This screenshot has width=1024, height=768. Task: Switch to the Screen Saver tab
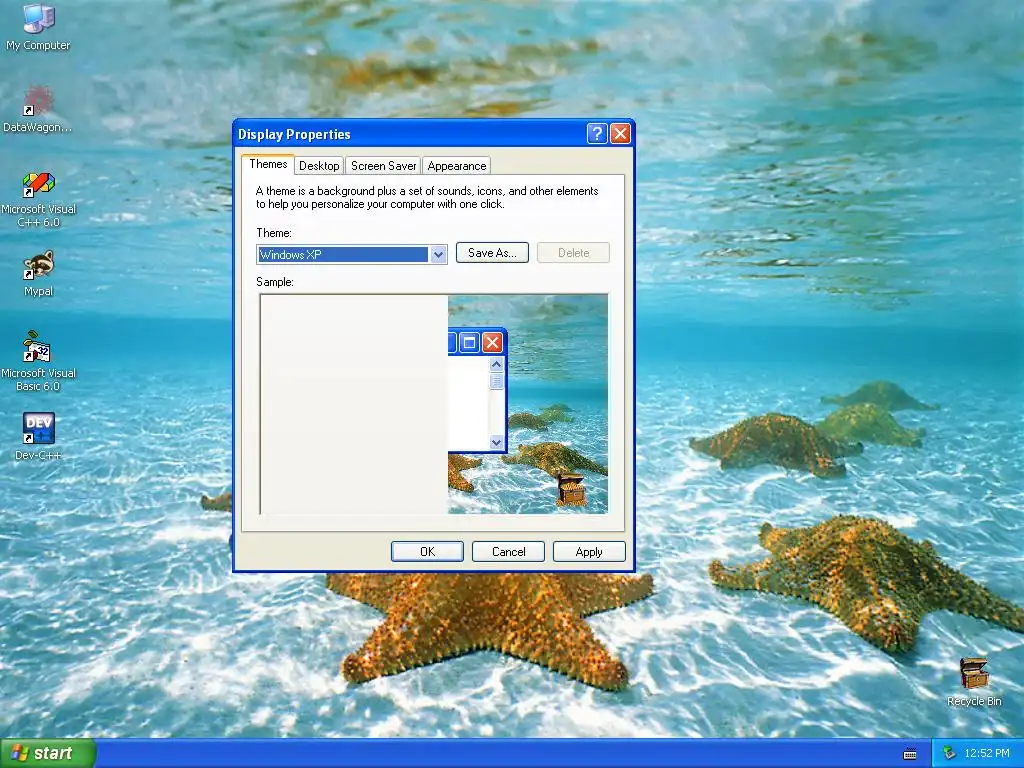tap(383, 166)
